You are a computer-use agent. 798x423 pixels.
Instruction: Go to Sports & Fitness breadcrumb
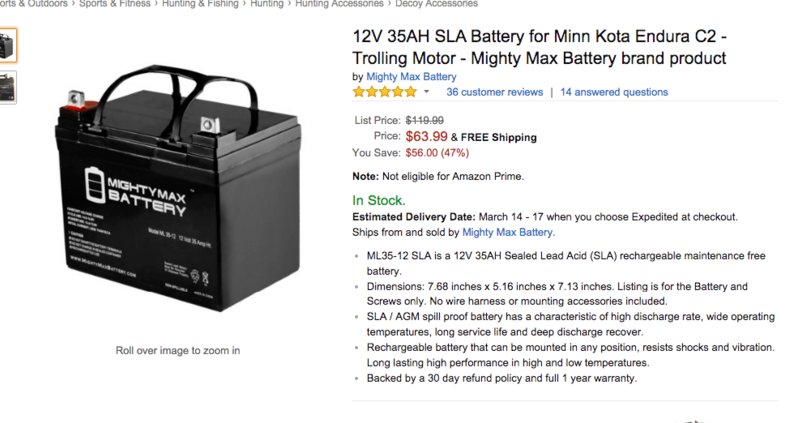pyautogui.click(x=115, y=4)
